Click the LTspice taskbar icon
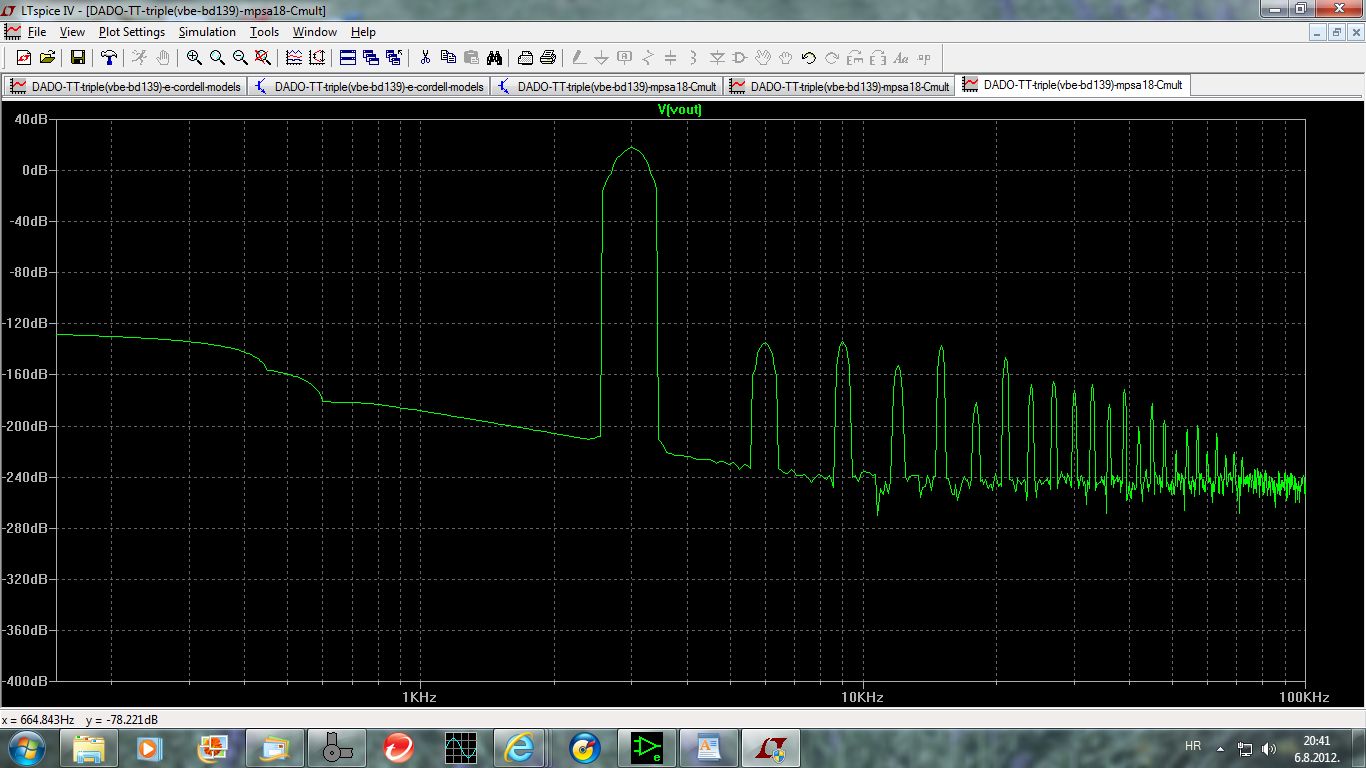The height and width of the screenshot is (768, 1366). tap(771, 747)
